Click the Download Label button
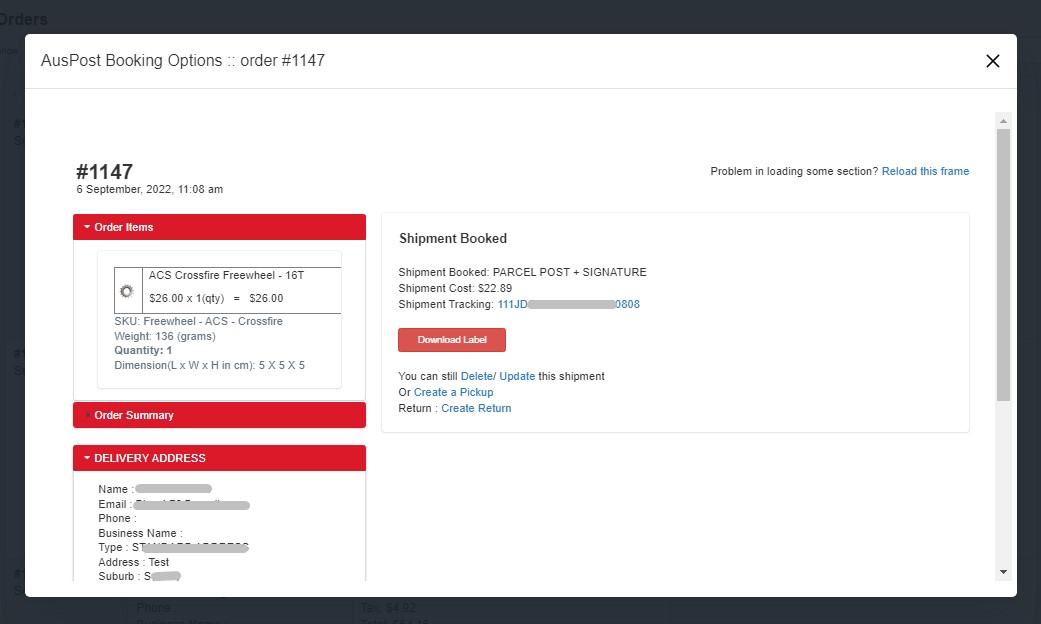This screenshot has height=624, width=1041. click(451, 340)
